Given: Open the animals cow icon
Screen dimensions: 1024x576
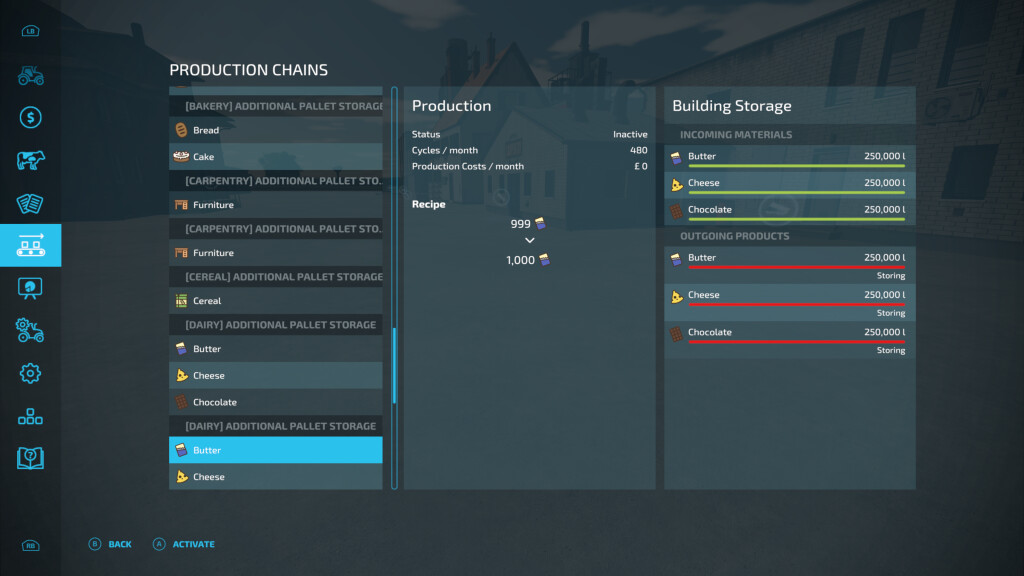Looking at the screenshot, I should pos(30,160).
